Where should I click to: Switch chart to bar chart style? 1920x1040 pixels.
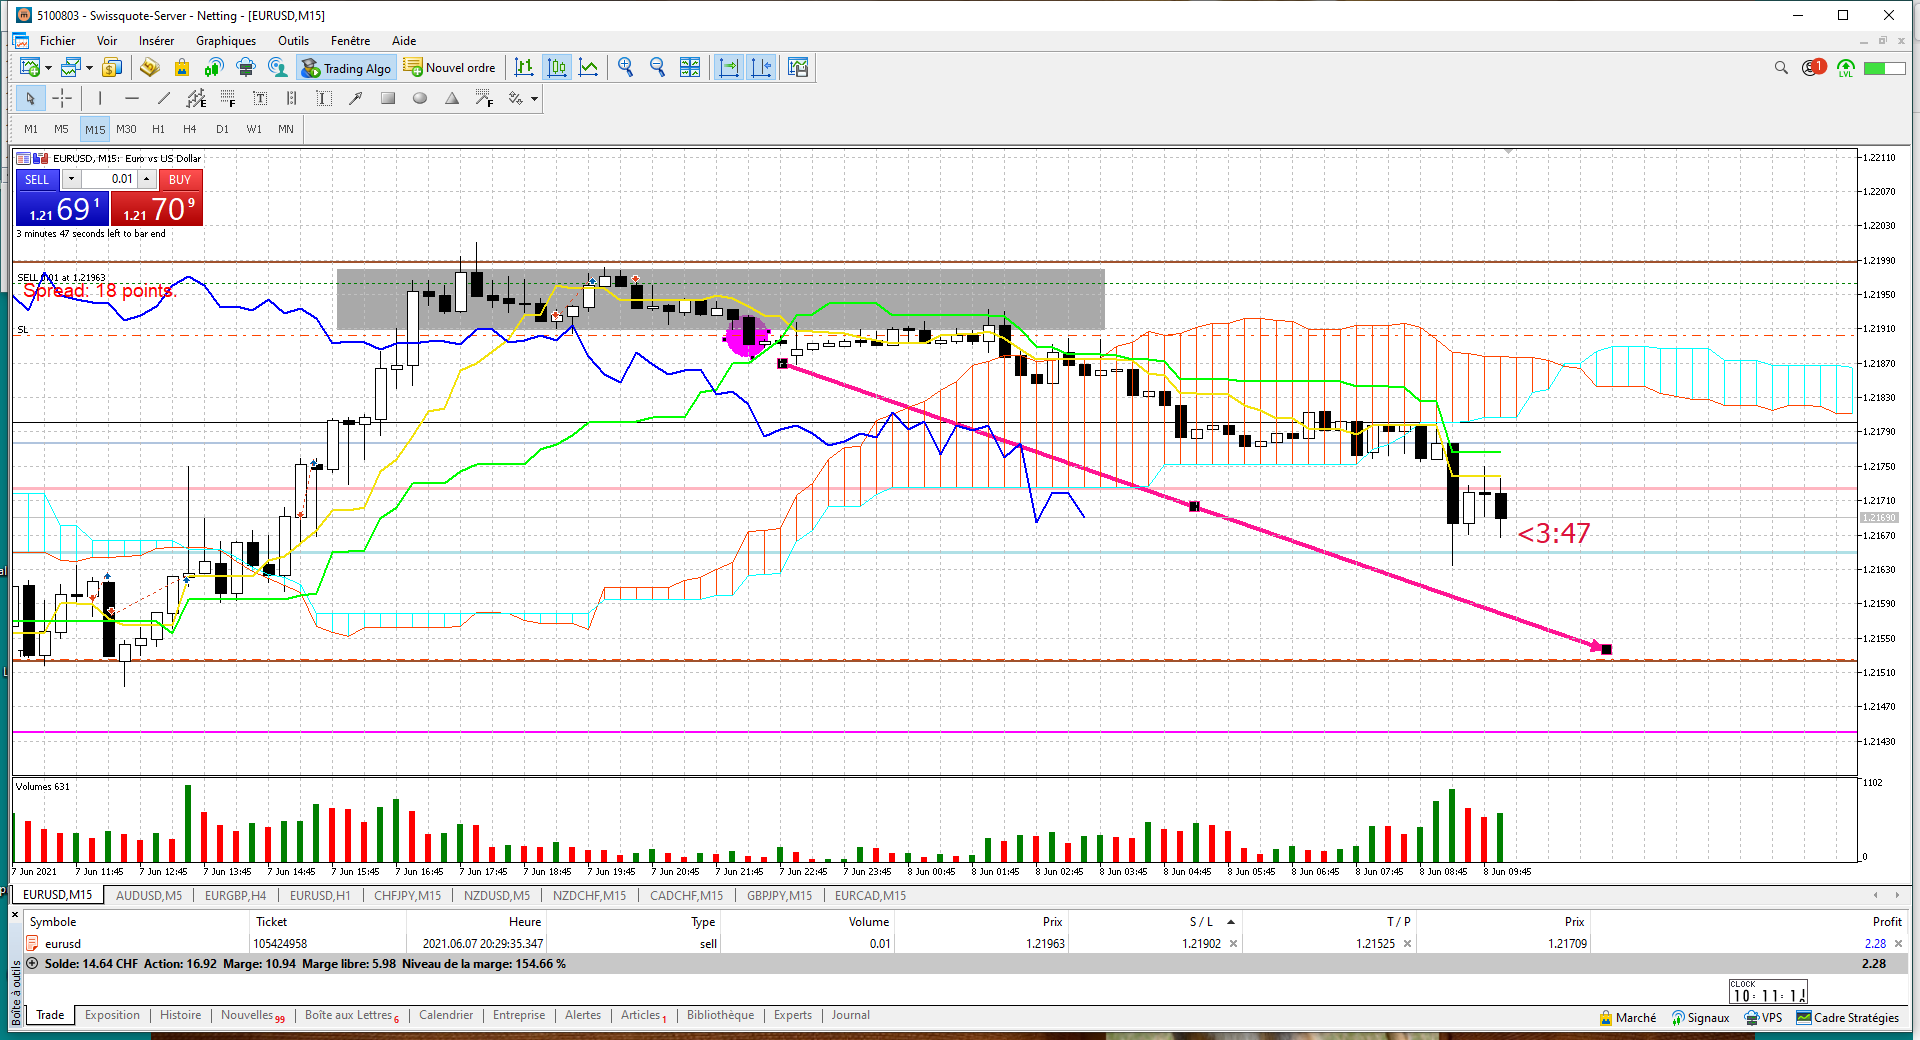pyautogui.click(x=524, y=67)
